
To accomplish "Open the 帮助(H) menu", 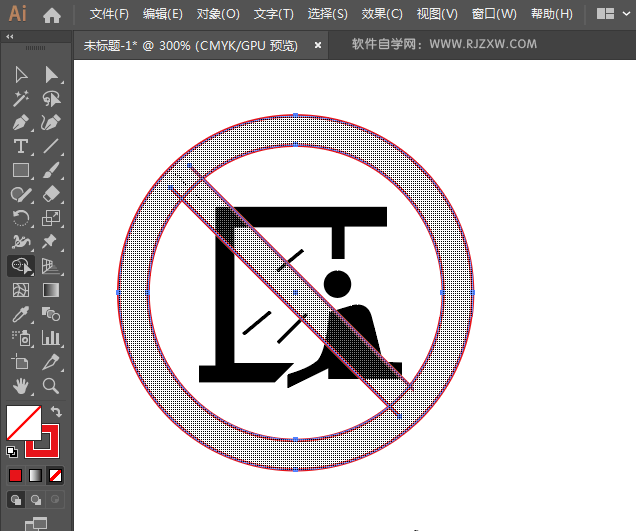I will point(552,14).
